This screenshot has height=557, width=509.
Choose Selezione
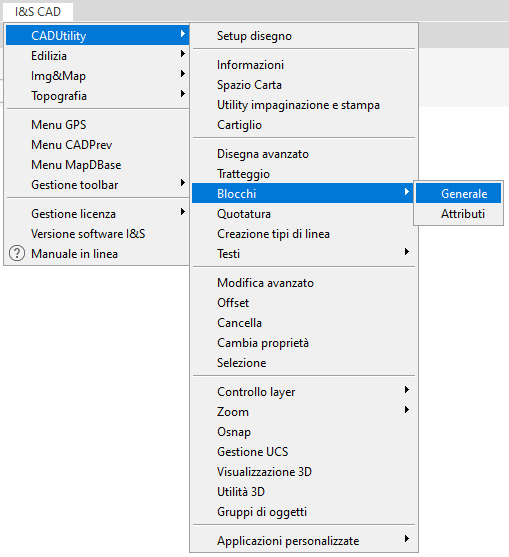[x=303, y=363]
